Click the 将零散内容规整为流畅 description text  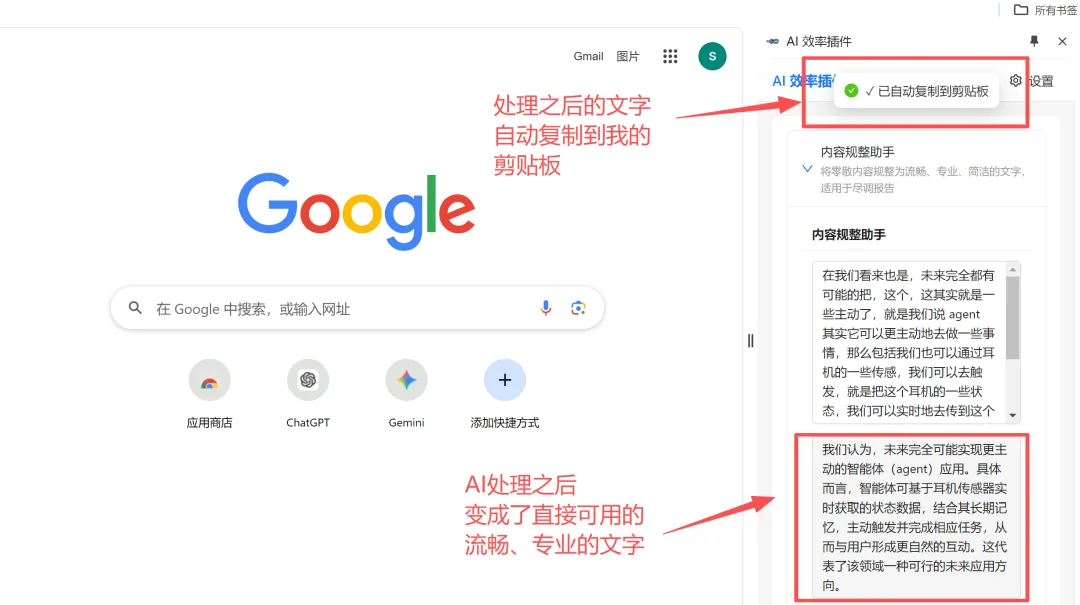click(923, 179)
